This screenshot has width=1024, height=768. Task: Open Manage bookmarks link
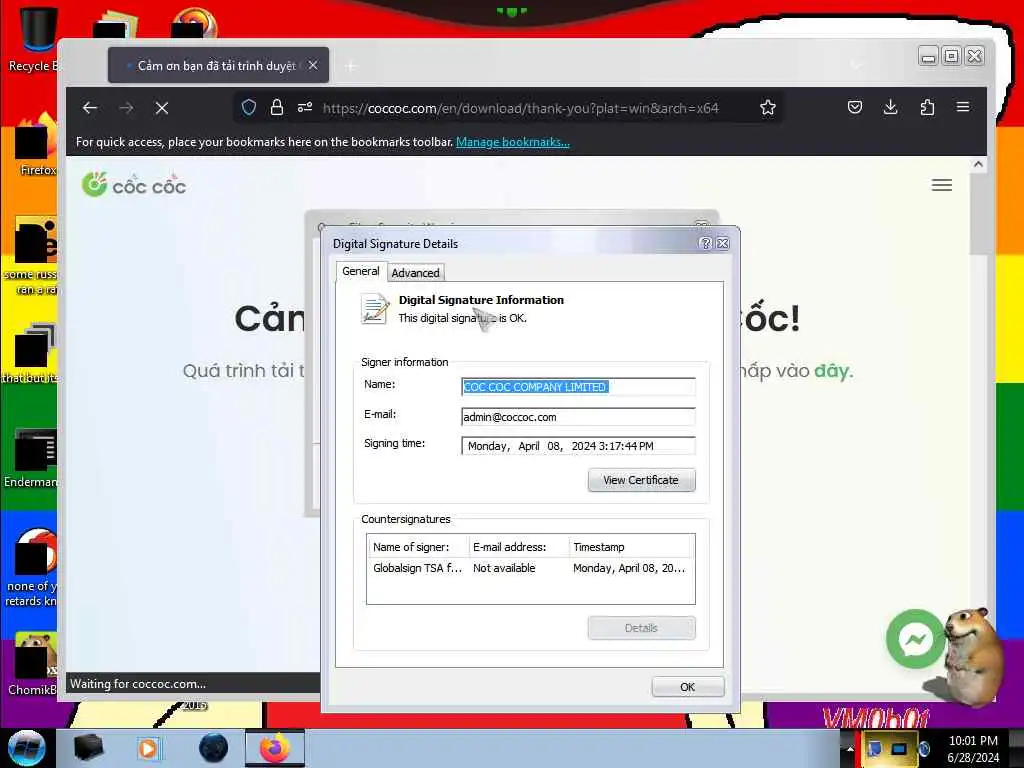pyautogui.click(x=513, y=142)
